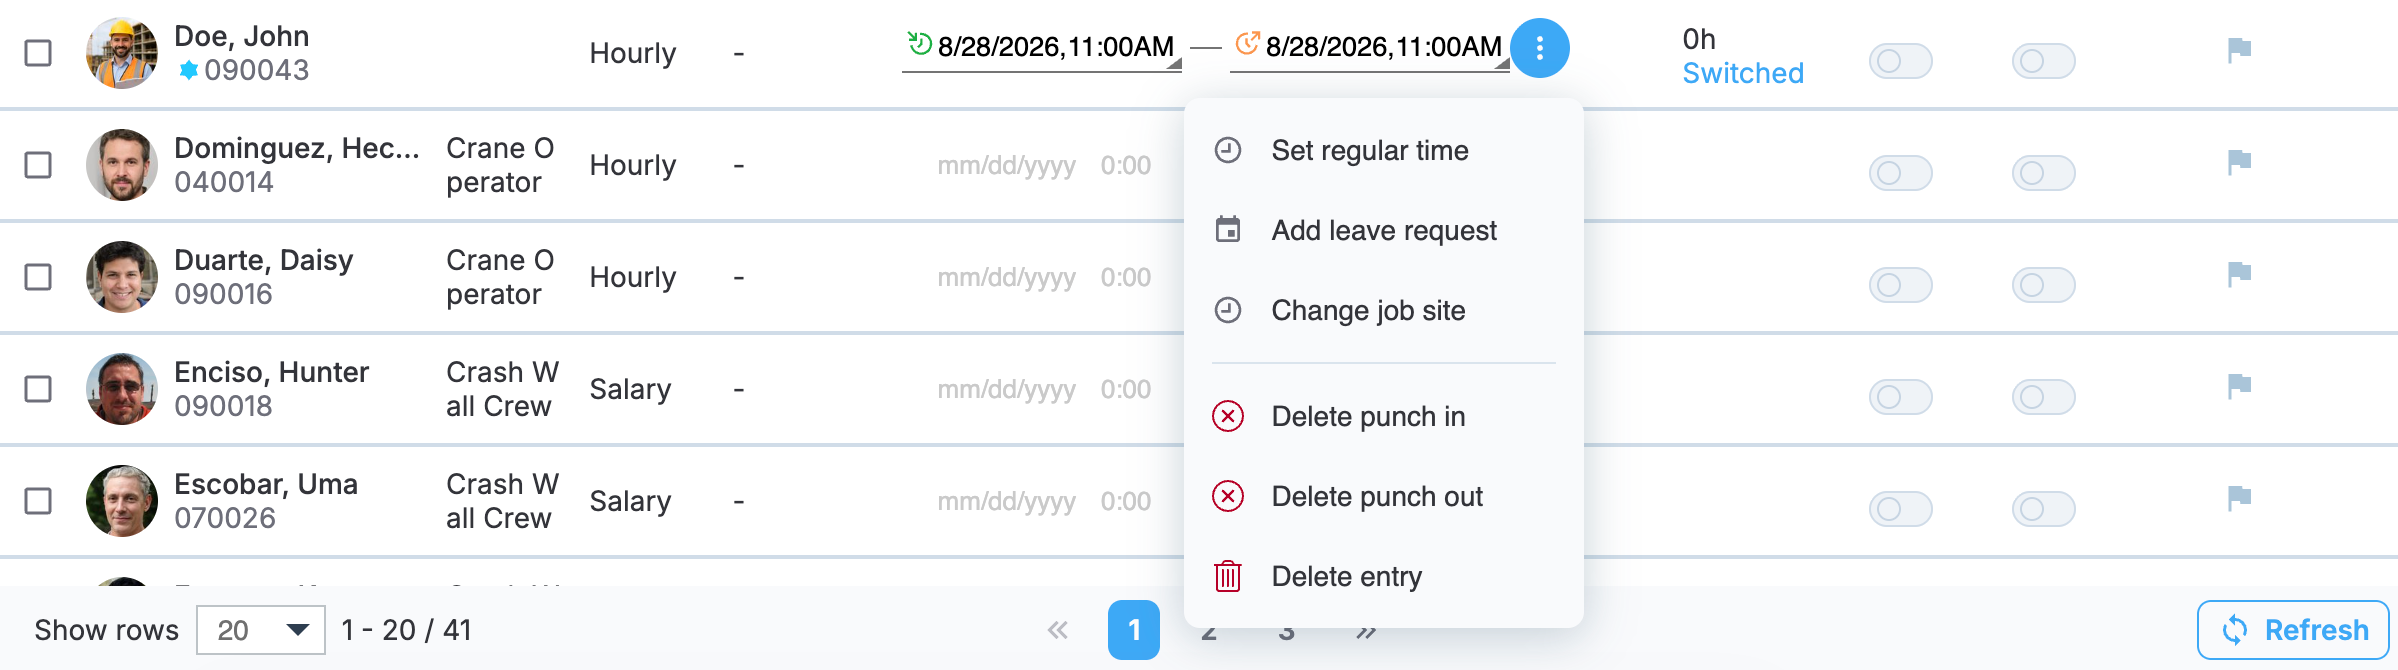The width and height of the screenshot is (2398, 670).
Task: Click the flag icon in Doe, John row
Action: point(2239,50)
